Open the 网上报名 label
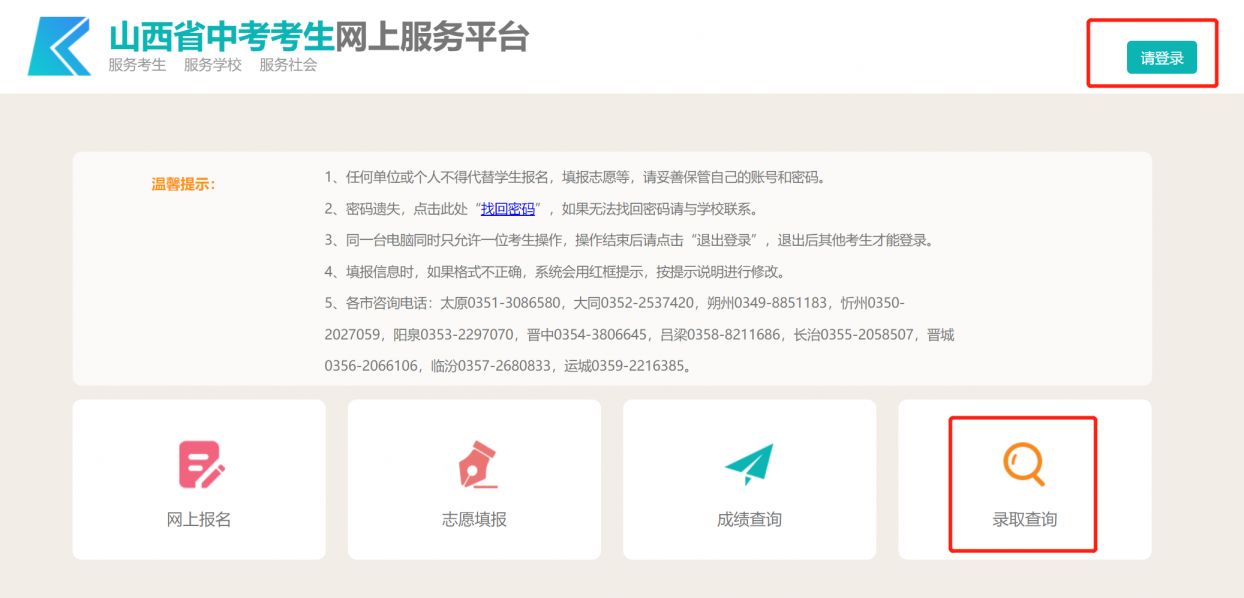The width and height of the screenshot is (1244, 598). click(x=199, y=520)
